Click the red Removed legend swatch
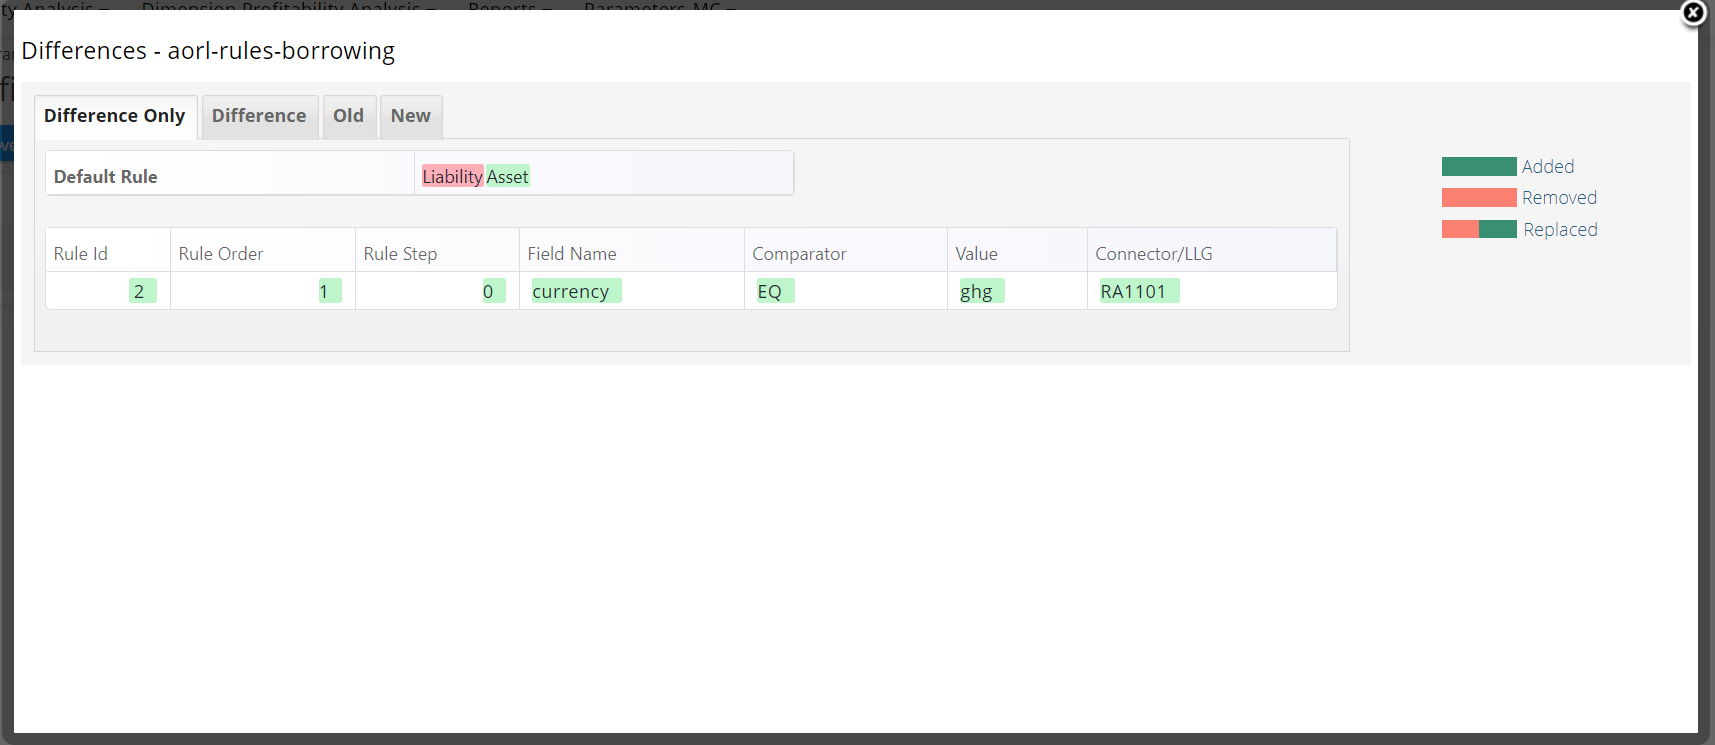This screenshot has width=1715, height=745. click(1479, 197)
